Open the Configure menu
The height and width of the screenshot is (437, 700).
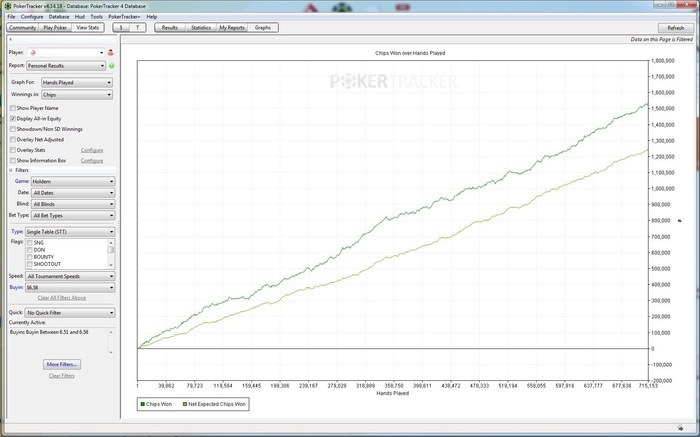tap(32, 17)
